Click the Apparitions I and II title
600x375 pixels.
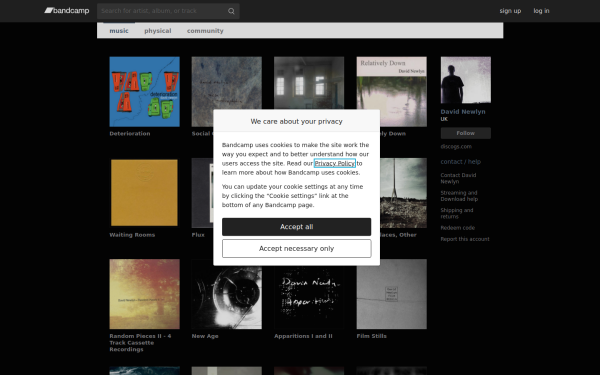303,336
